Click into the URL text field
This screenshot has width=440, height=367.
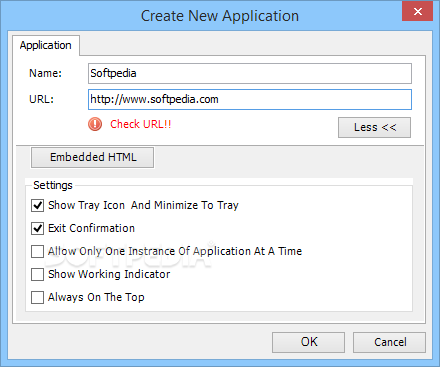250,99
